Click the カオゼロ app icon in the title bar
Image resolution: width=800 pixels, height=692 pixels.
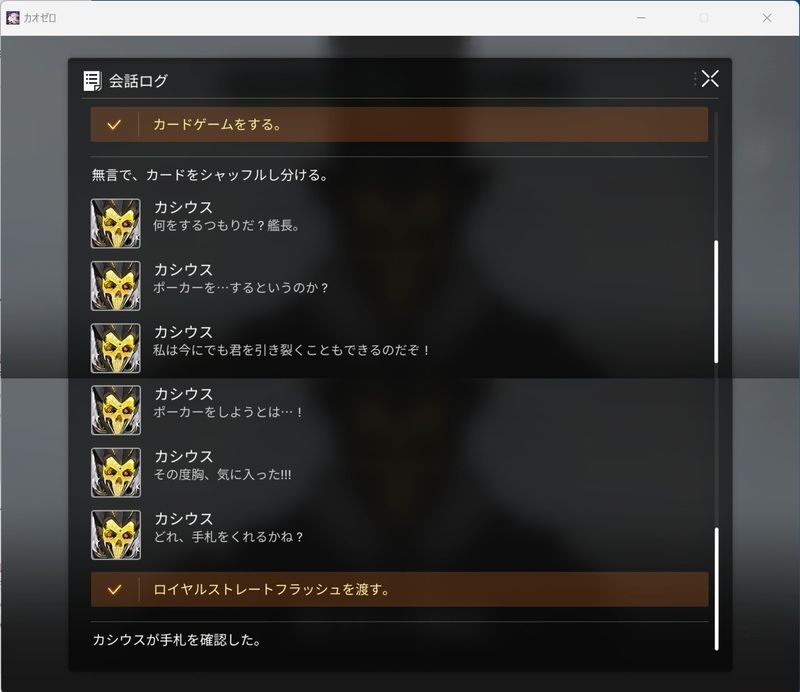(13, 18)
